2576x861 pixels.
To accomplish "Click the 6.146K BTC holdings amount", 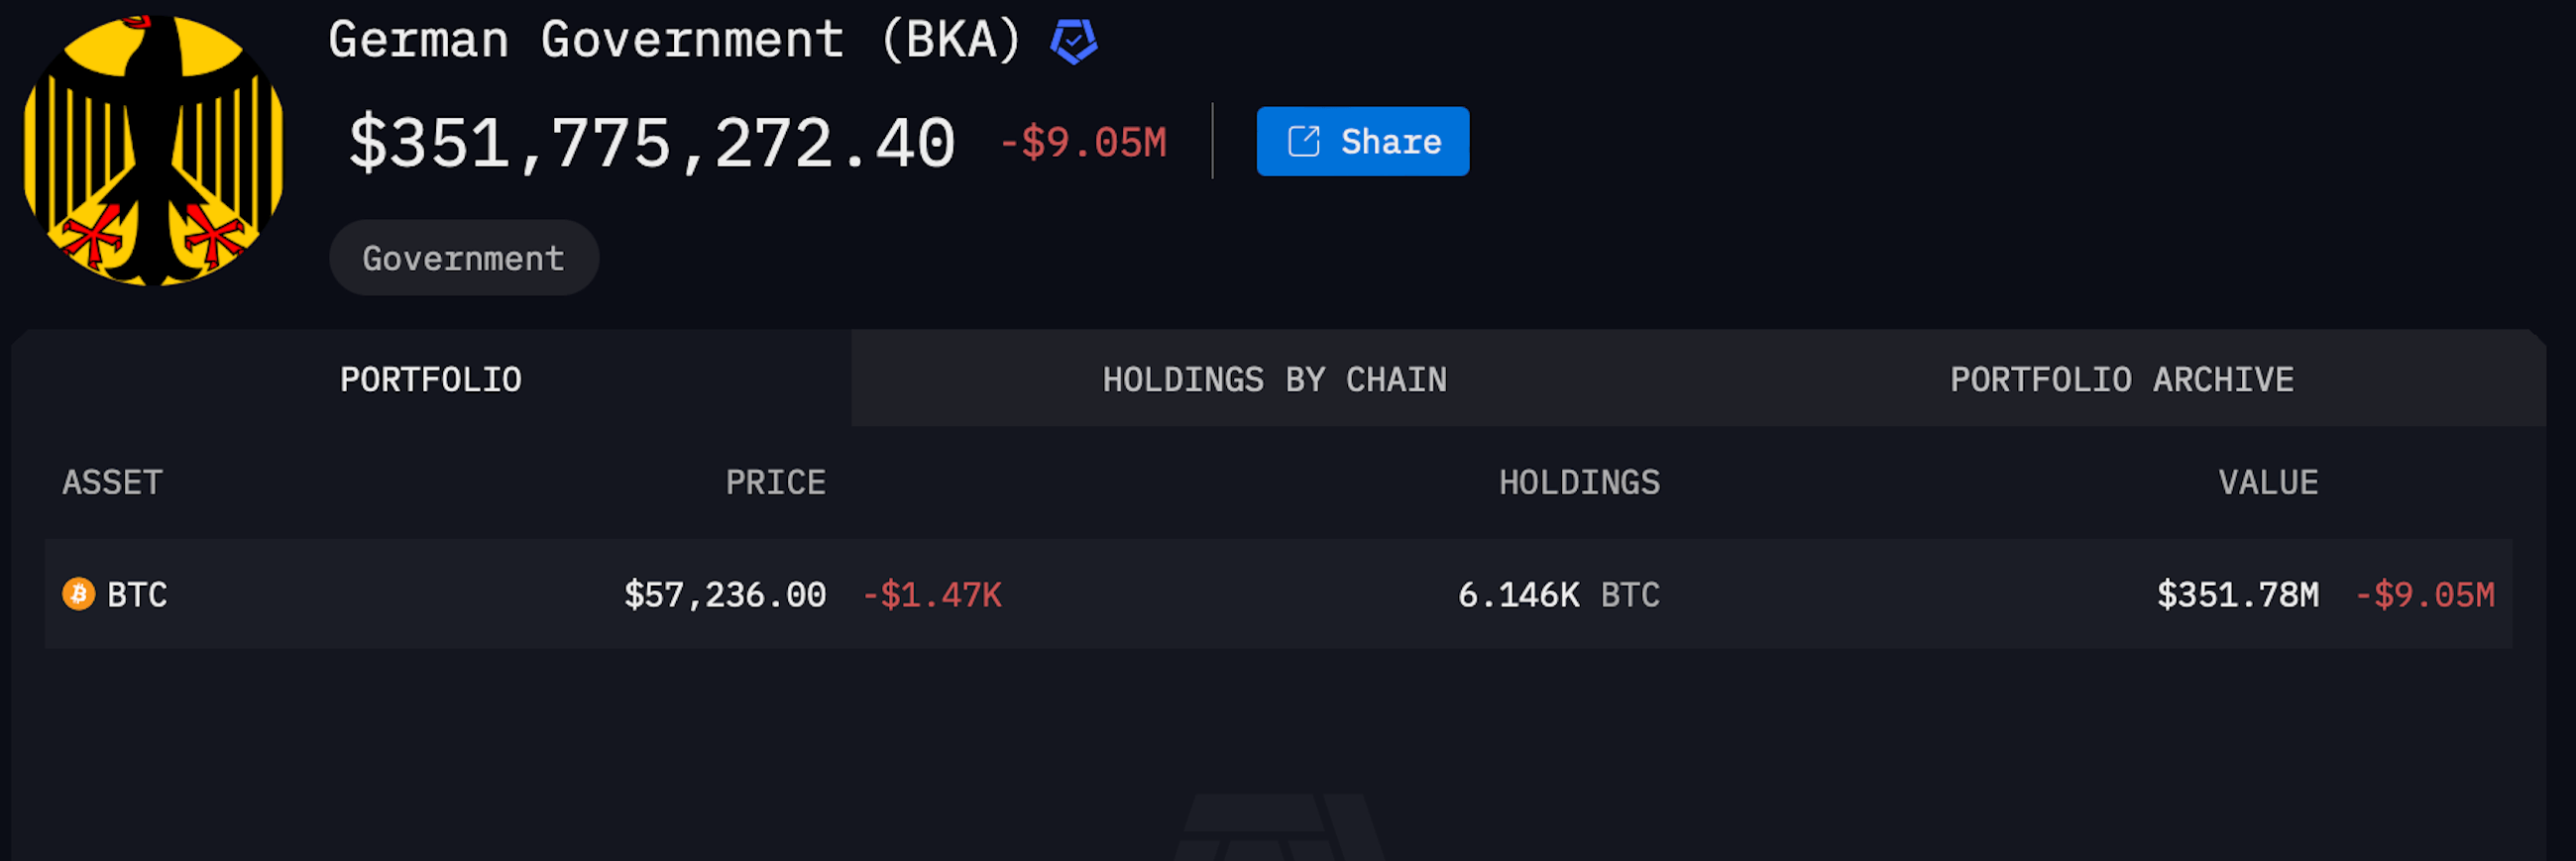I will [x=1559, y=595].
